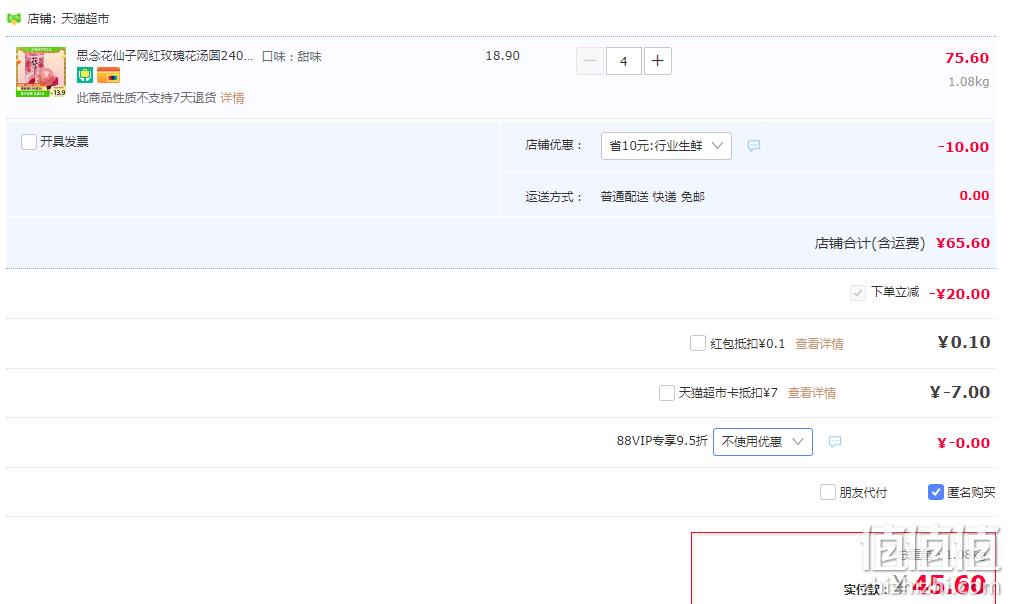Image resolution: width=1010 pixels, height=604 pixels.
Task: Click the weight label 1.08kg under subtotal
Action: pyautogui.click(x=969, y=82)
